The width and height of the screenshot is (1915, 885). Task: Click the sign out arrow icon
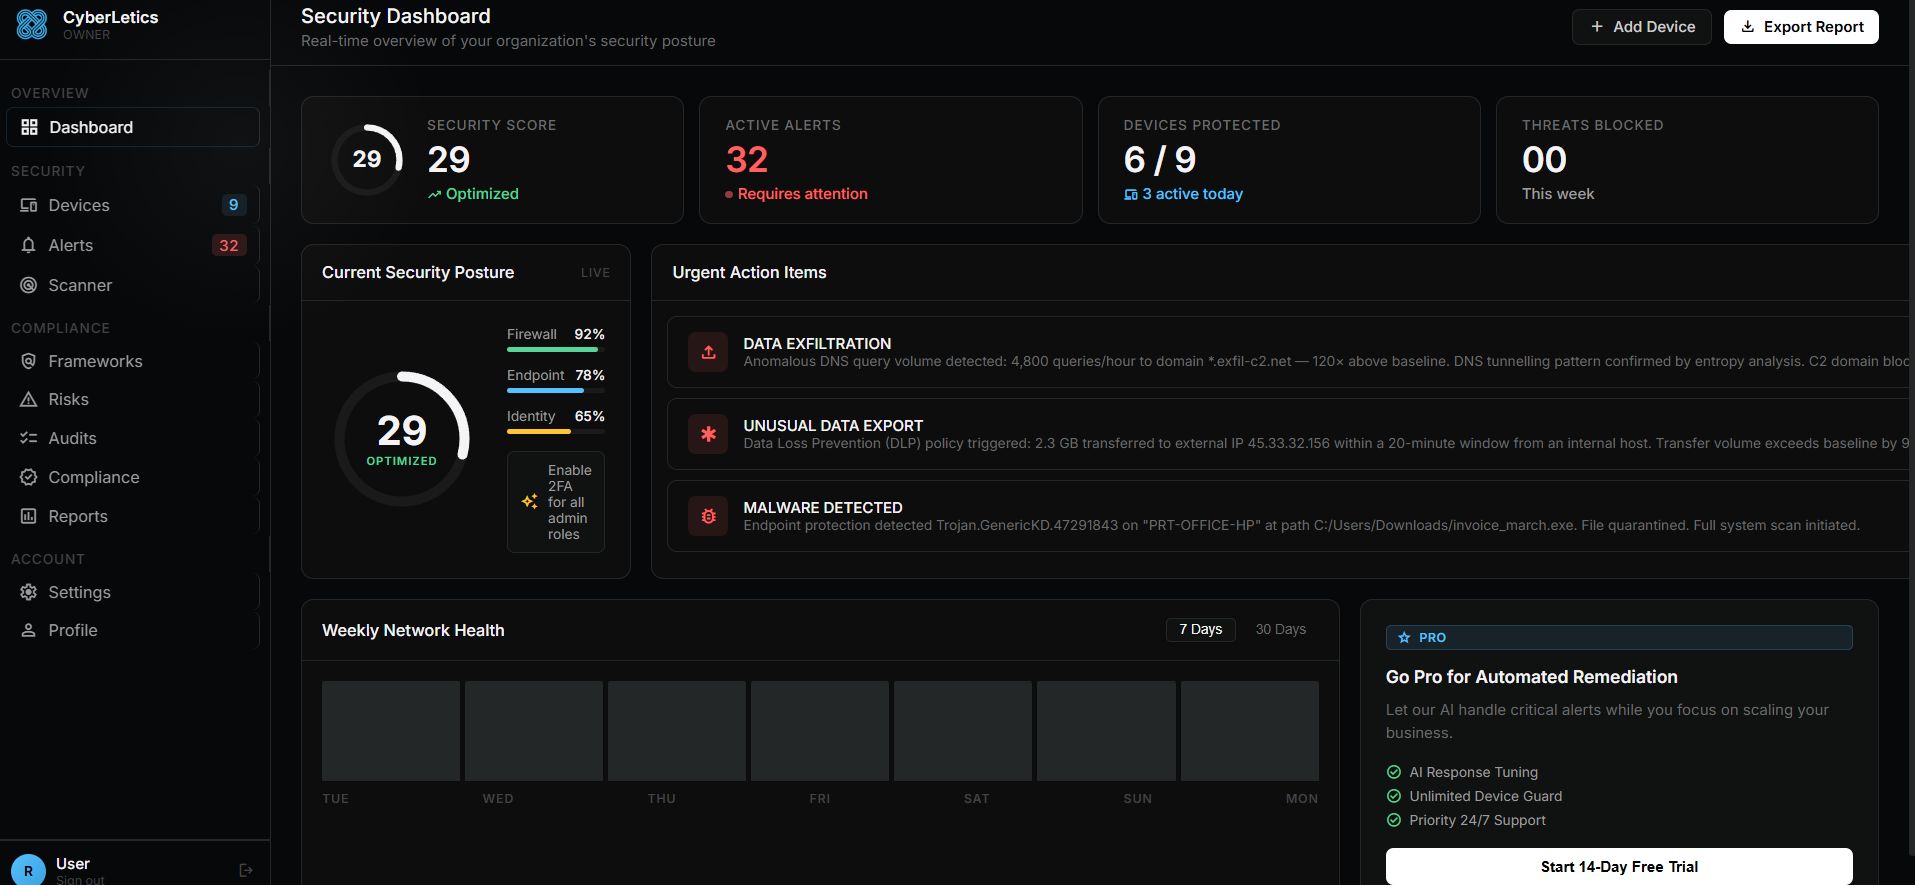click(x=246, y=871)
